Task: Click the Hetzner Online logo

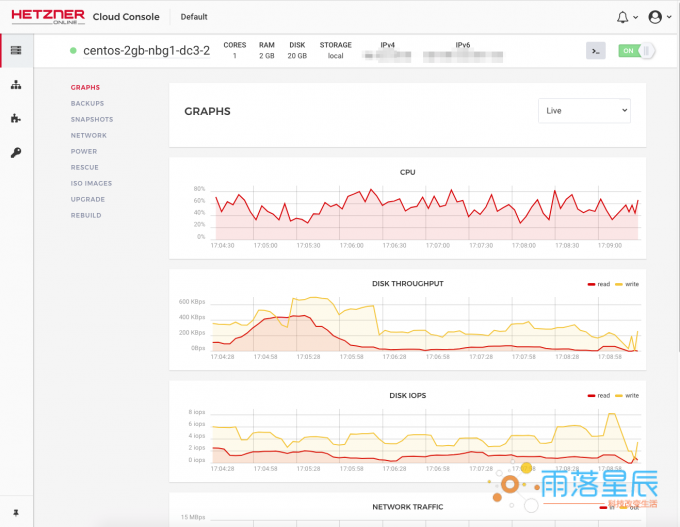Action: 48,17
